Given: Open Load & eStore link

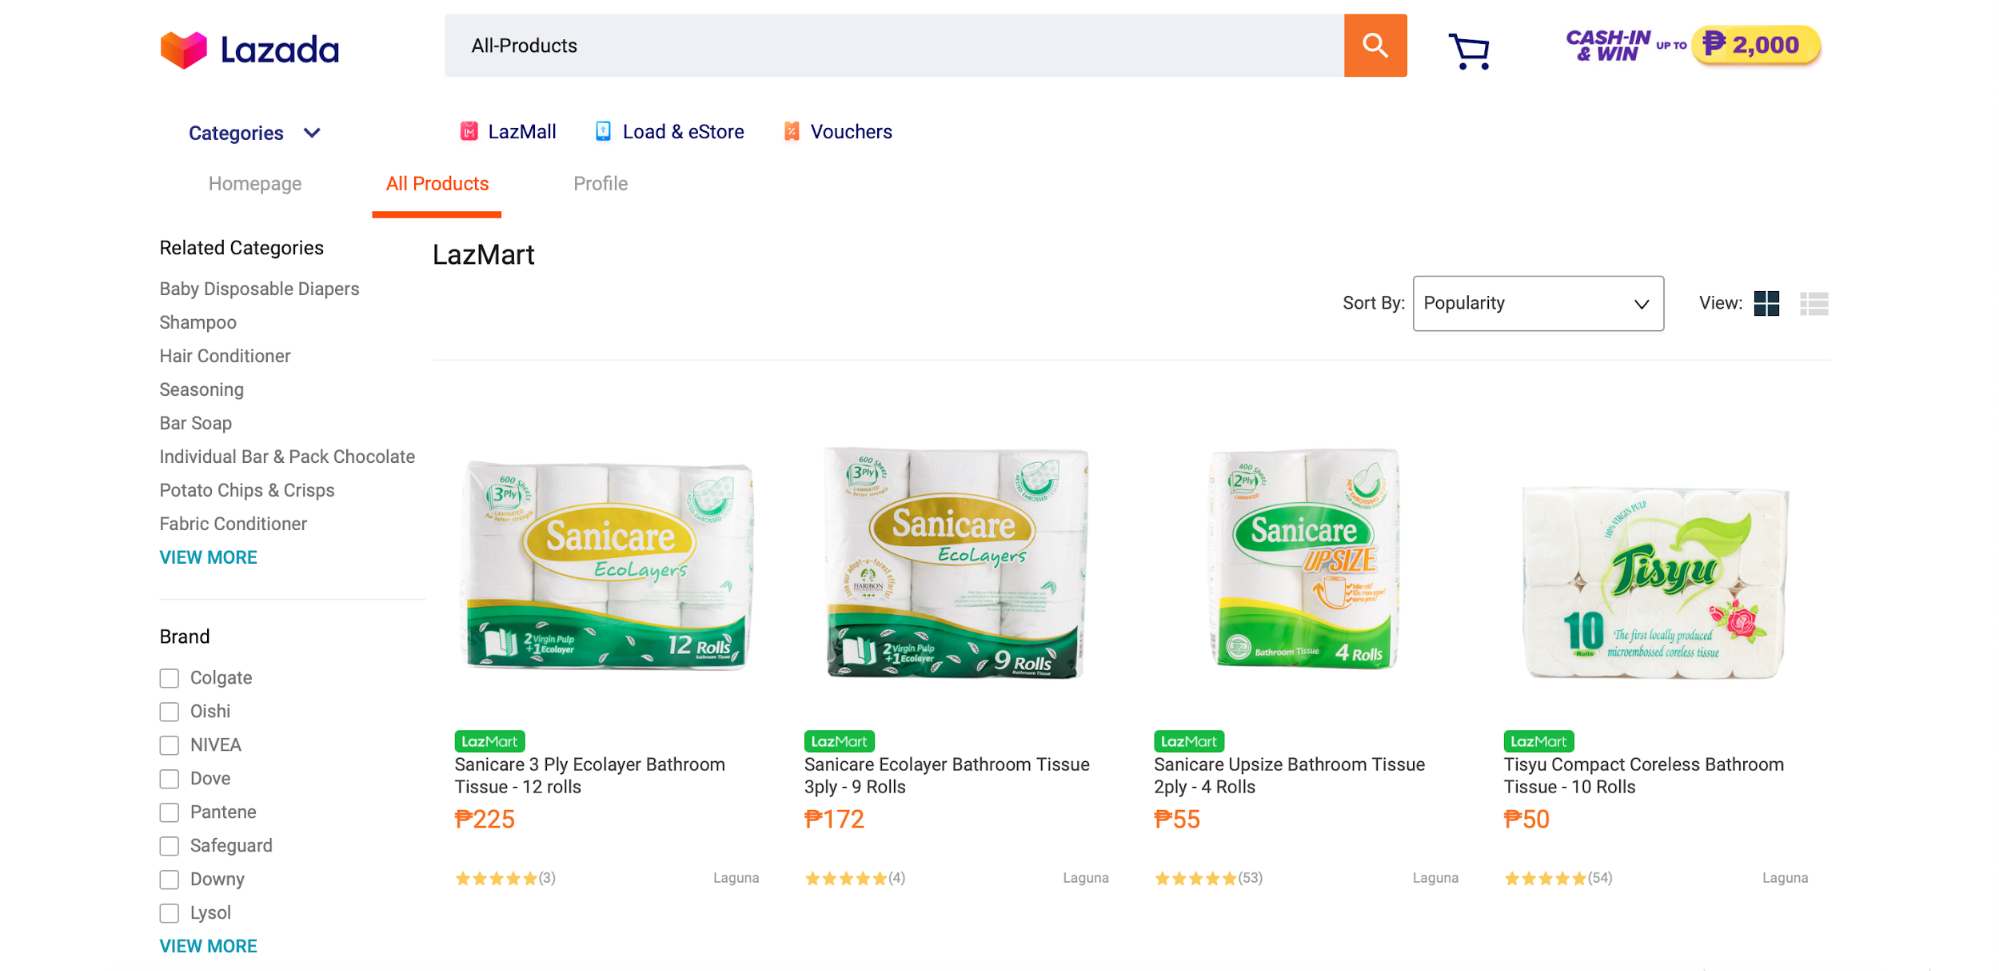Looking at the screenshot, I should pyautogui.click(x=669, y=131).
